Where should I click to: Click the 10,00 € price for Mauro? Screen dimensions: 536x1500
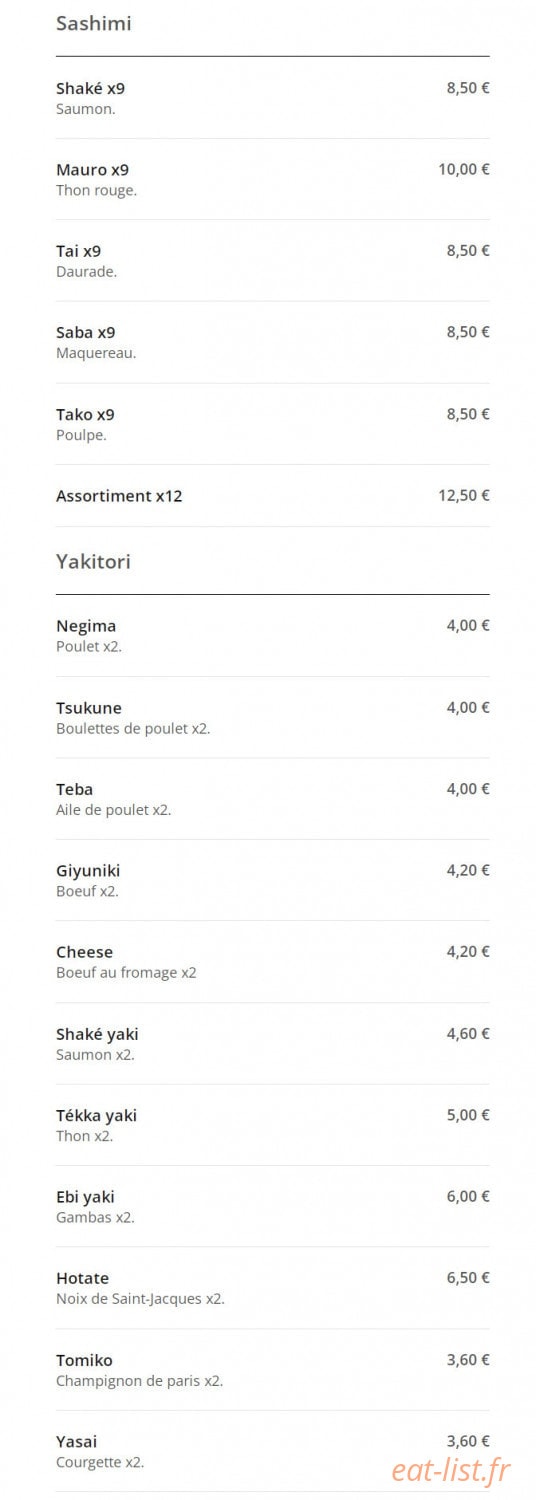464,169
